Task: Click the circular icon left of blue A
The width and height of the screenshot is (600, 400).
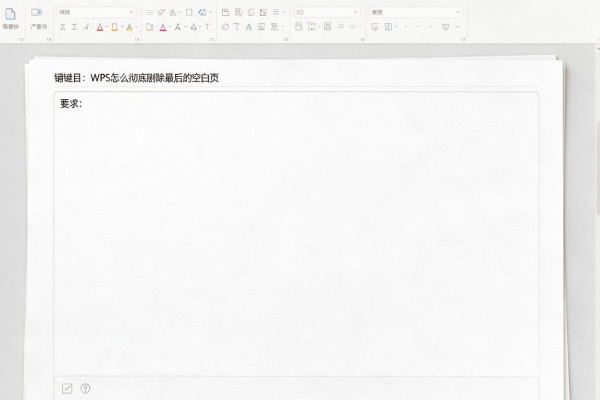Action: coord(225,27)
